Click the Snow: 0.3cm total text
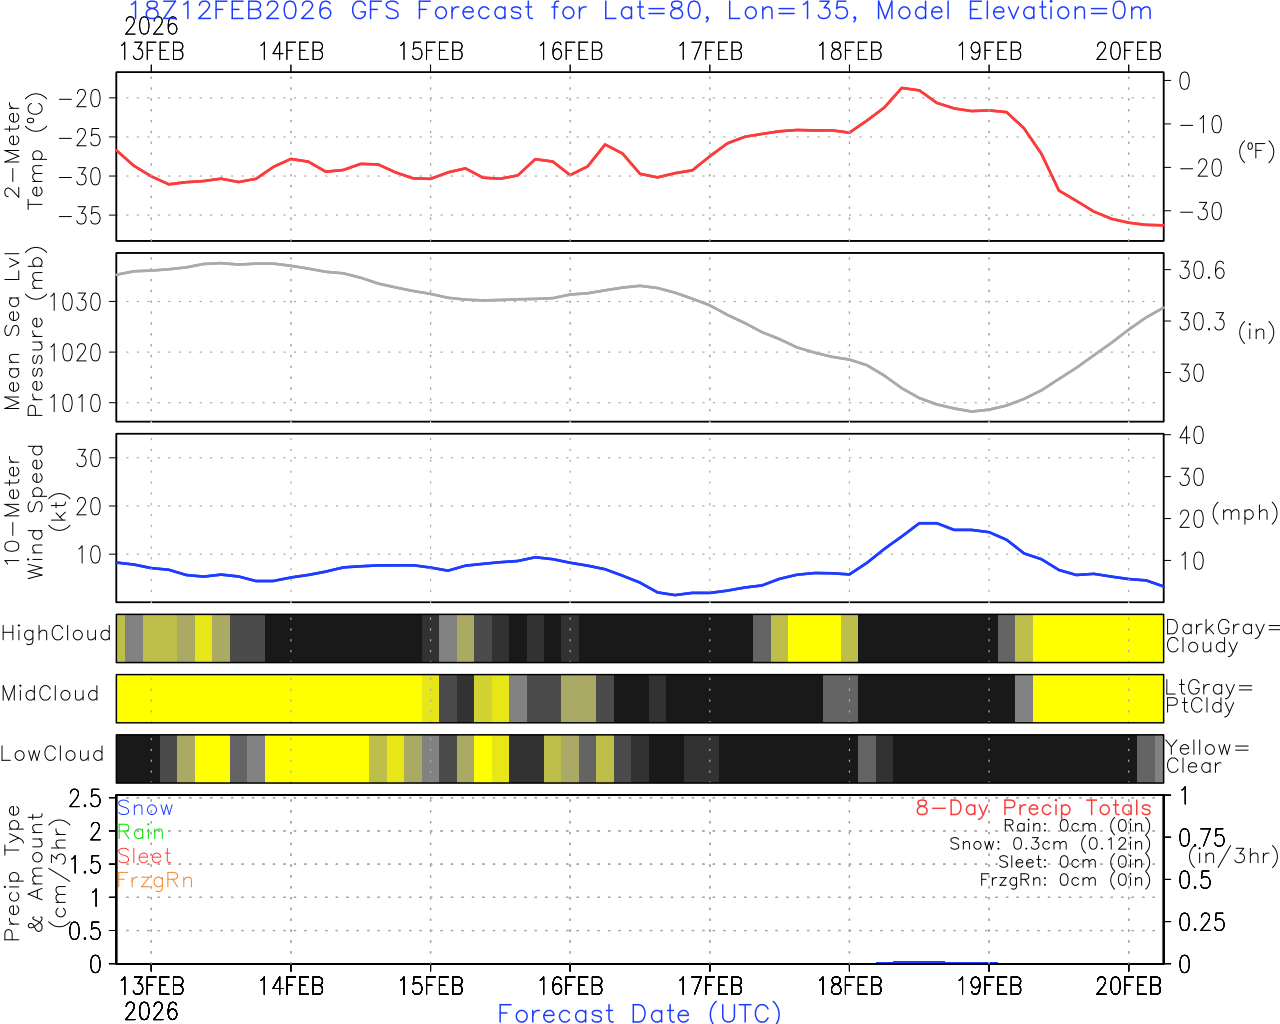The height and width of the screenshot is (1024, 1280). (x=1050, y=844)
